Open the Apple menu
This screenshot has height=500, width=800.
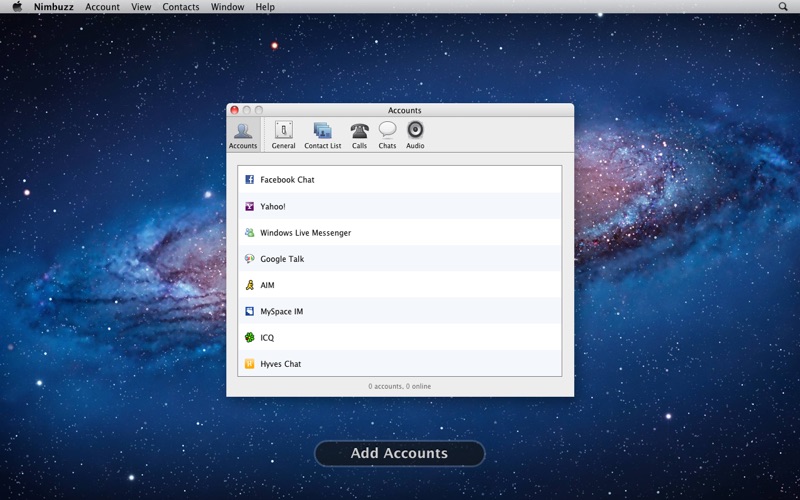17,7
